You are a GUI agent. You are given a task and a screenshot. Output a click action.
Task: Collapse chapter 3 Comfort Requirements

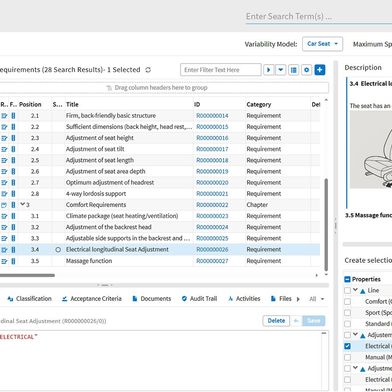pos(23,204)
